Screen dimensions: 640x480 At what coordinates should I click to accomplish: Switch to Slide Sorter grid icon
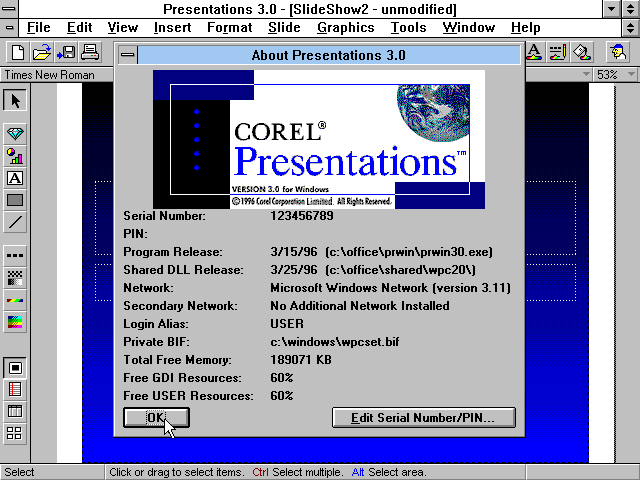tap(15, 433)
